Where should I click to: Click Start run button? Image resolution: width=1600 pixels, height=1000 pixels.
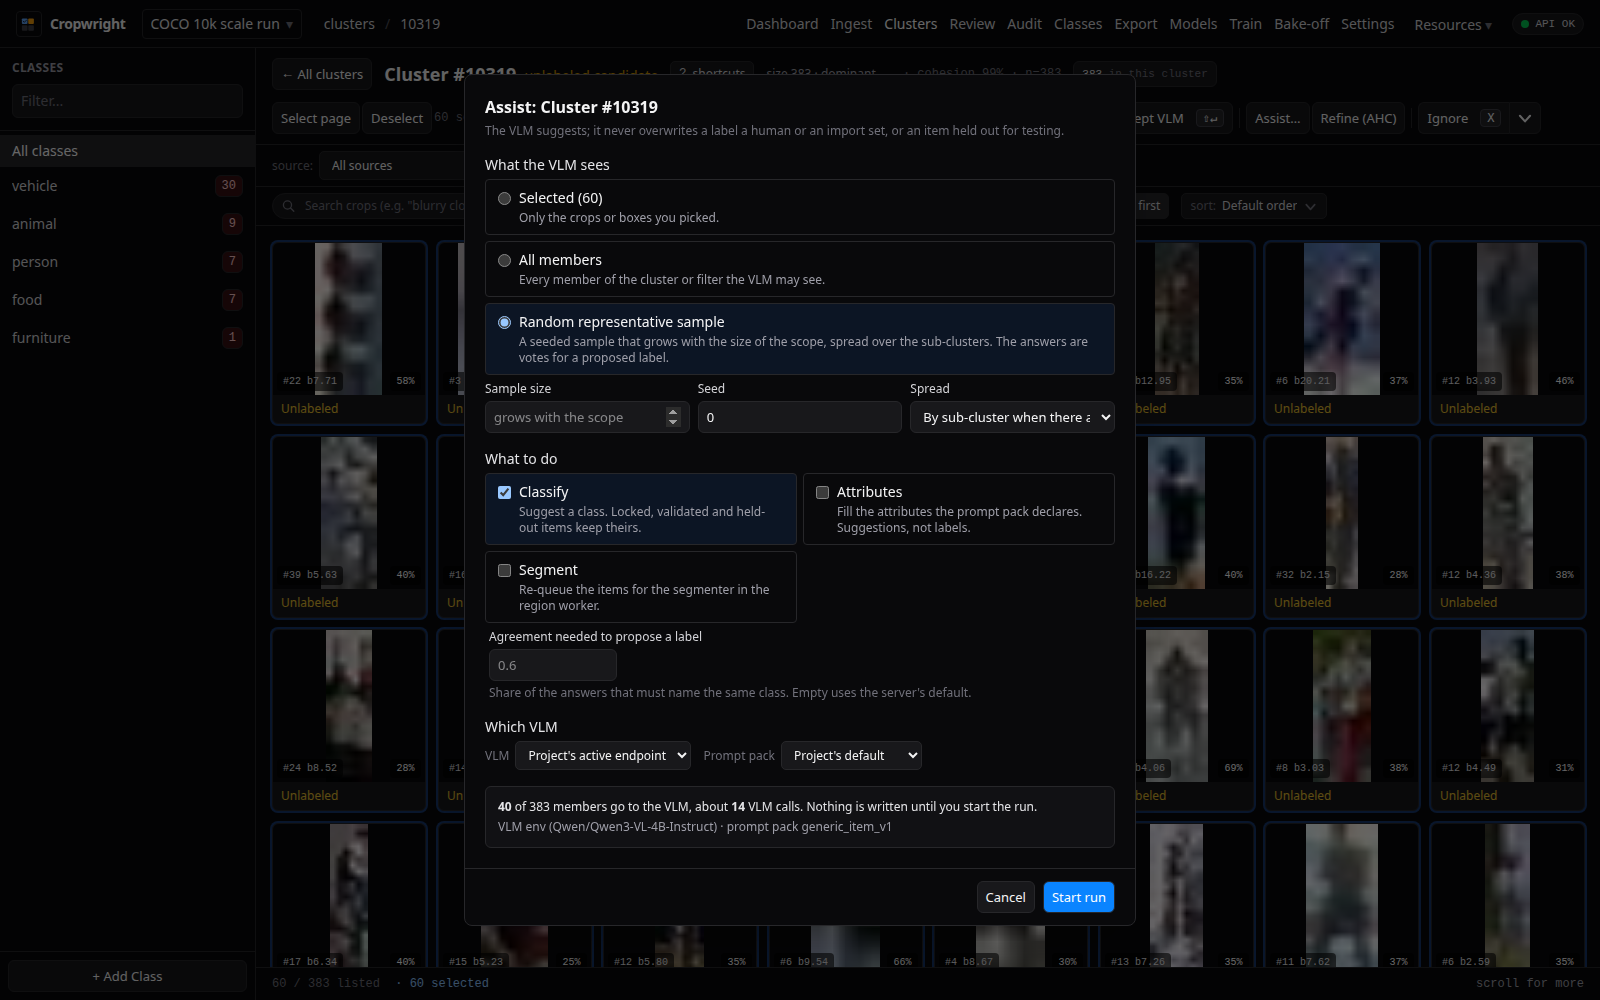1079,897
